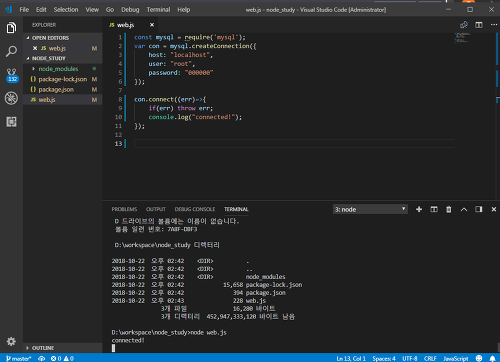Open the editor More Actions ellipsis
500x362 pixels.
494,25
